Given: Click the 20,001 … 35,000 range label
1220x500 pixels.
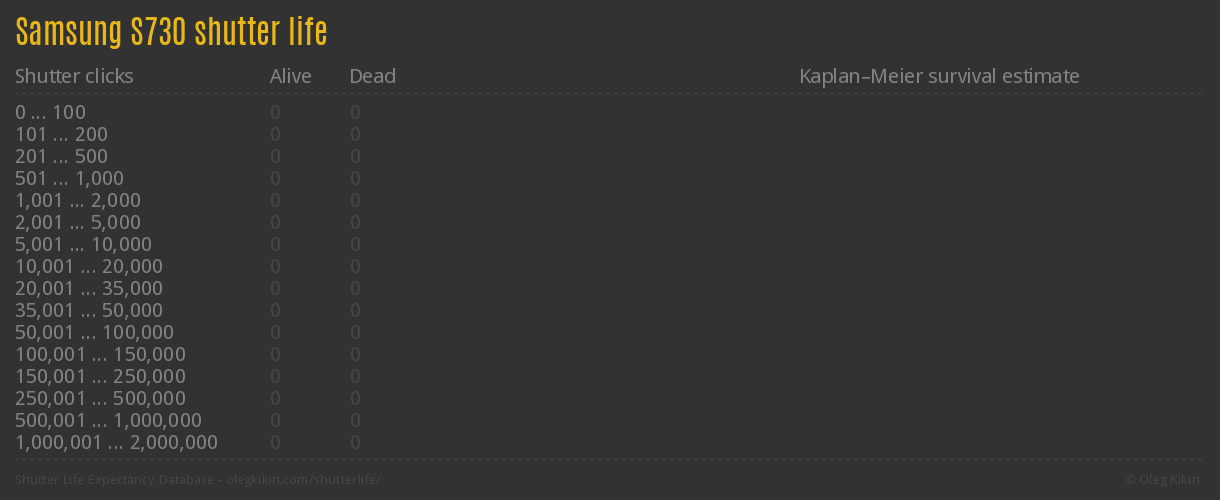Looking at the screenshot, I should coord(89,288).
